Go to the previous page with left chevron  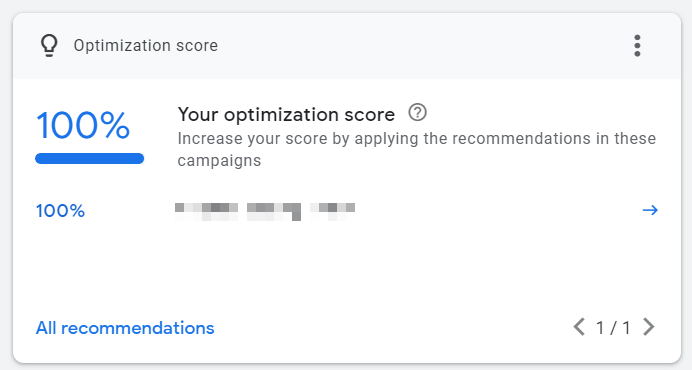coord(579,327)
